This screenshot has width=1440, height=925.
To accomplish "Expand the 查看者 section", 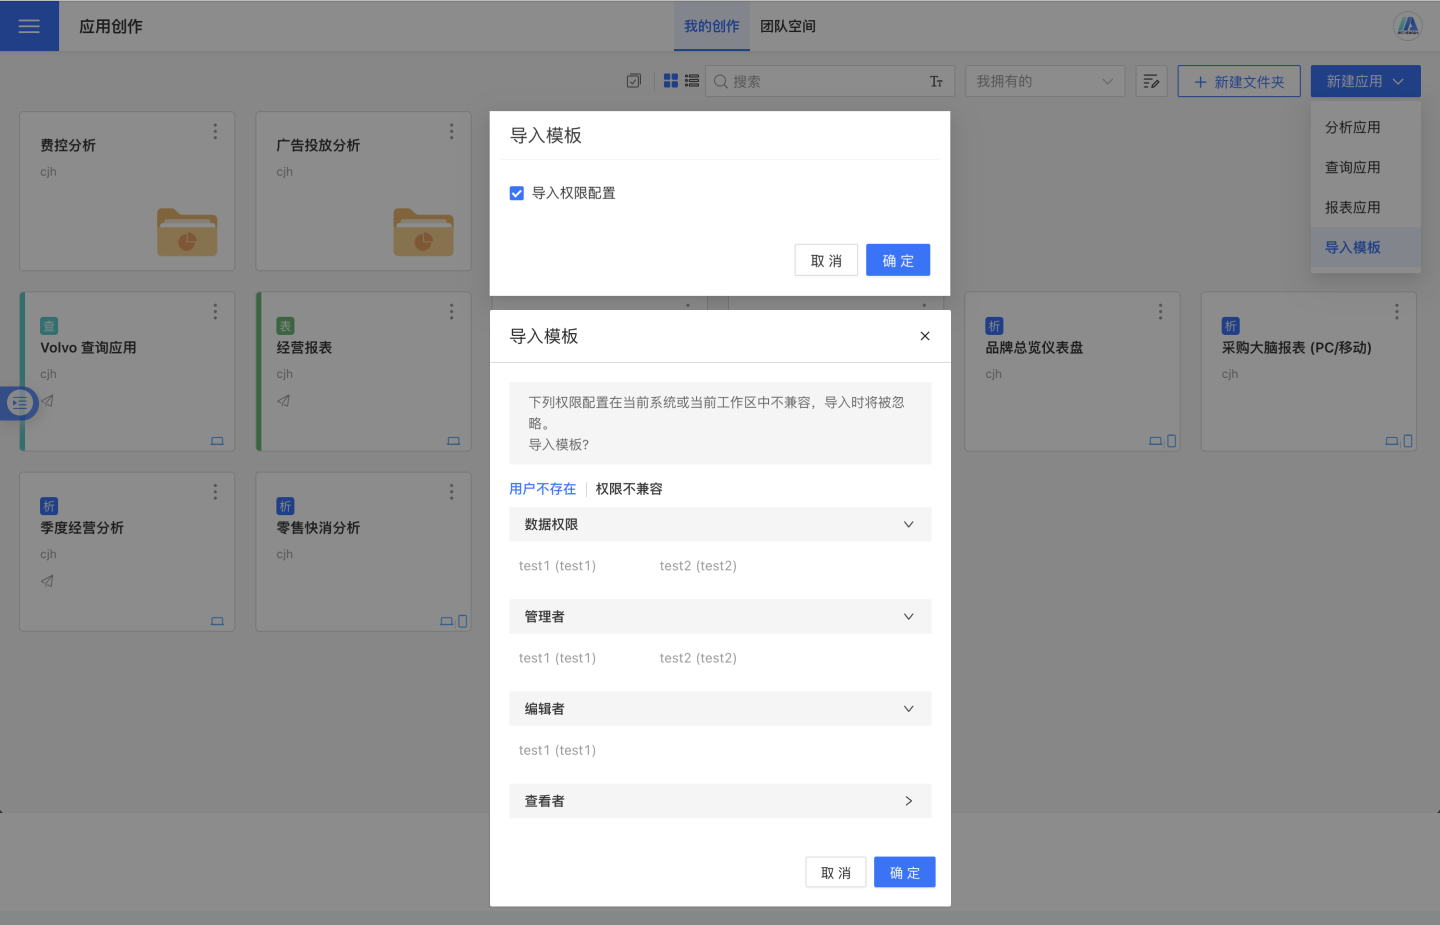I will point(908,801).
